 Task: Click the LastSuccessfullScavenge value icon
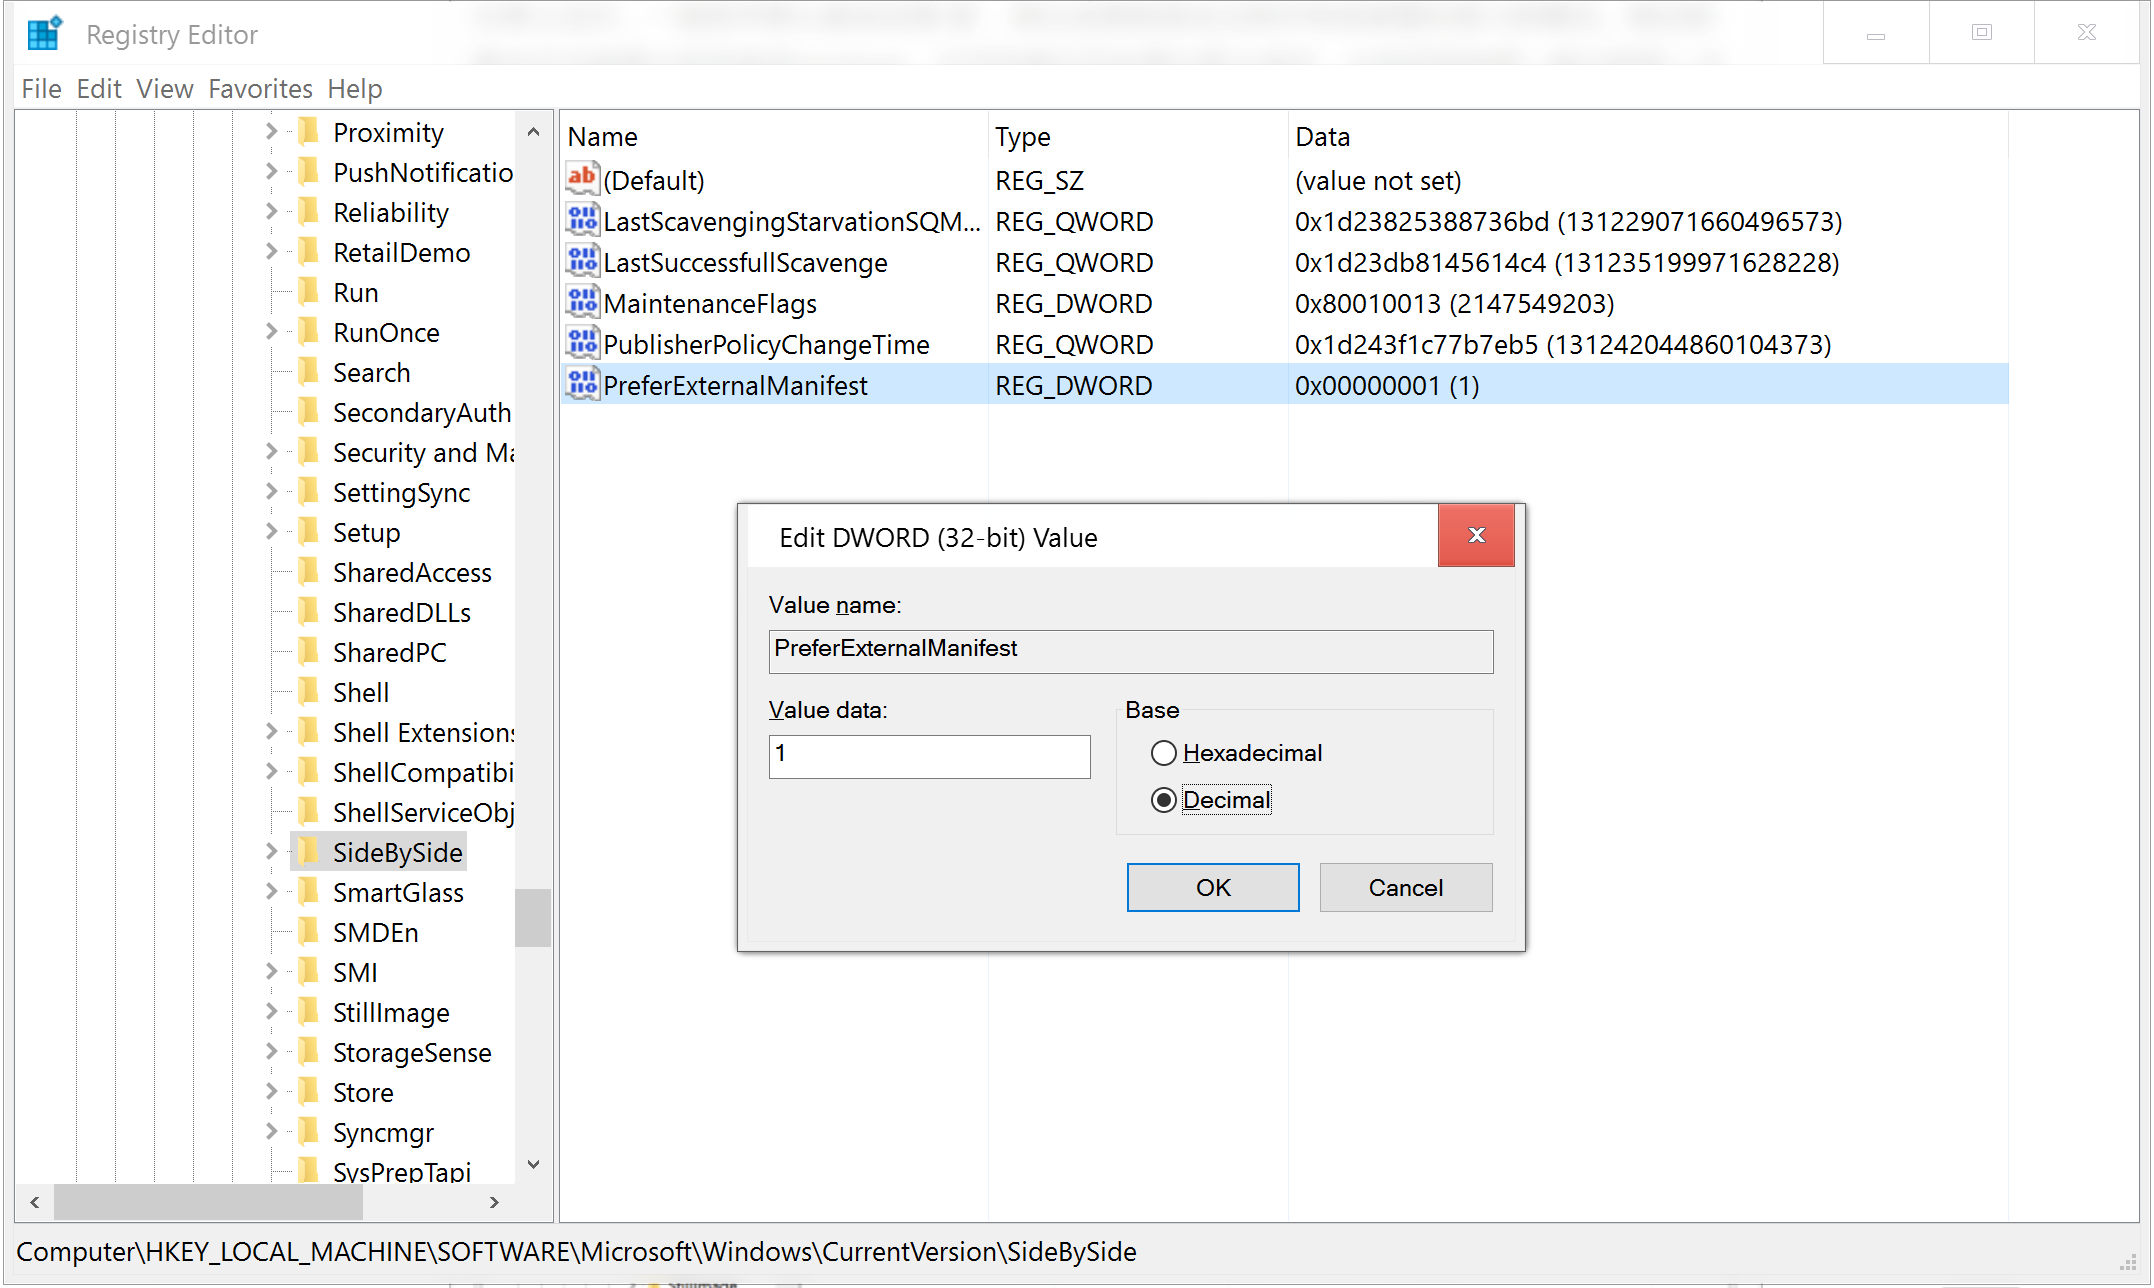point(582,261)
